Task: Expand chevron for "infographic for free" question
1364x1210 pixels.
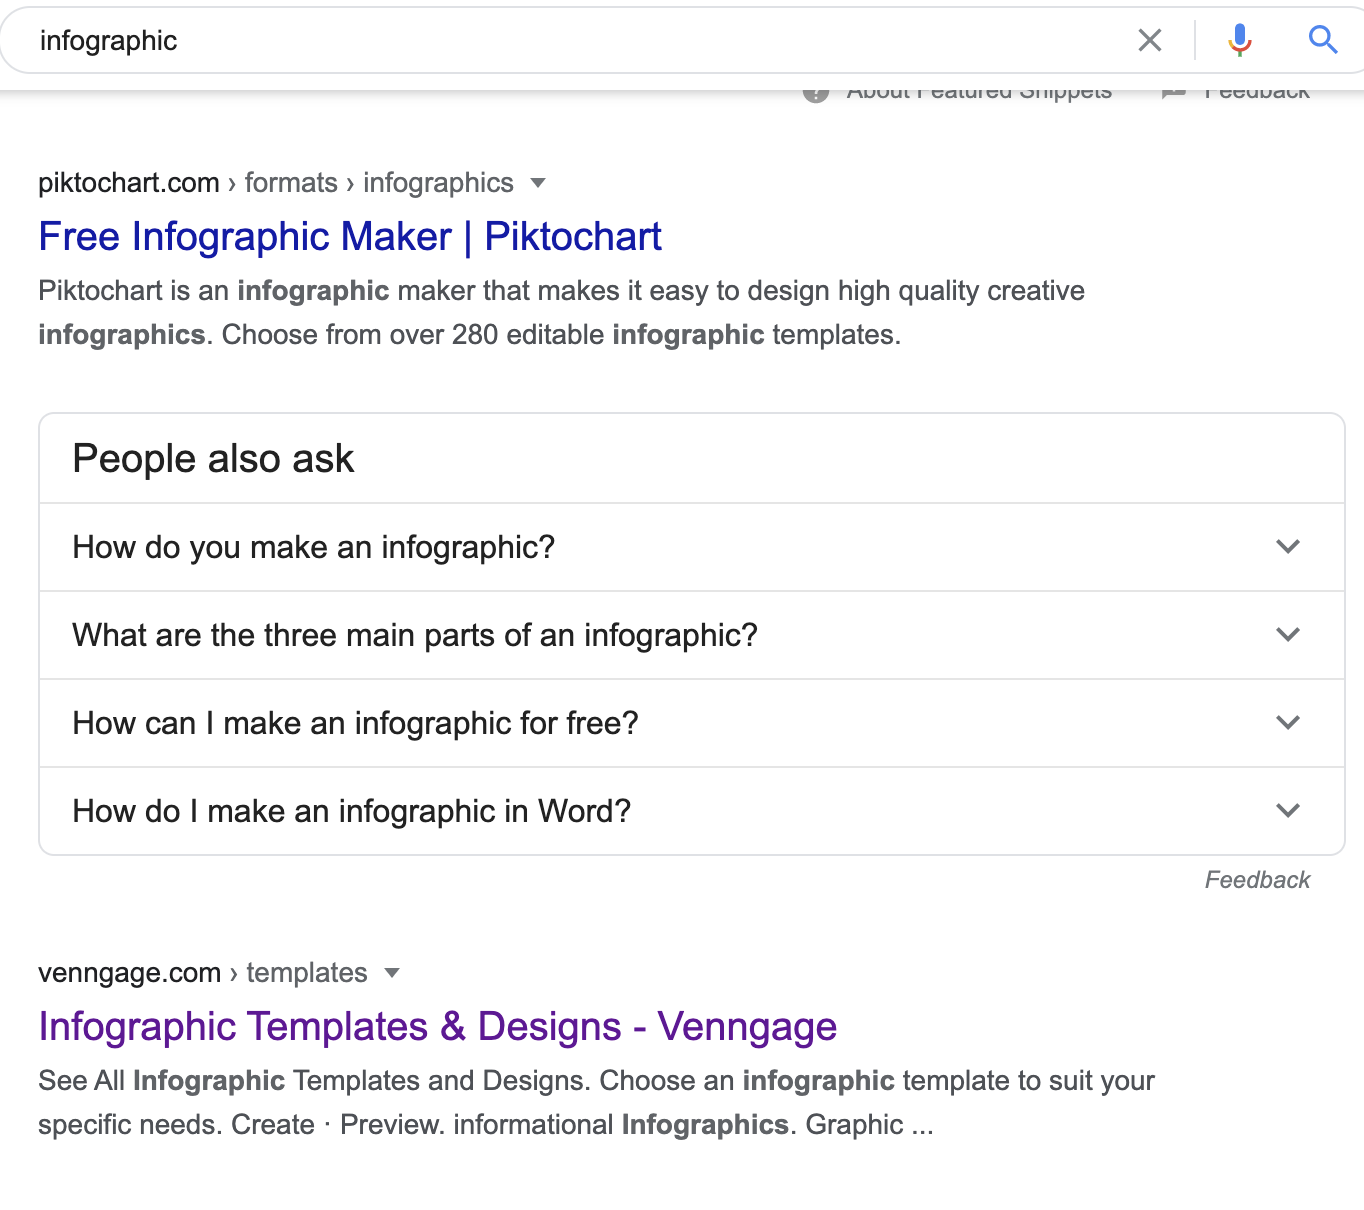Action: [x=1288, y=723]
